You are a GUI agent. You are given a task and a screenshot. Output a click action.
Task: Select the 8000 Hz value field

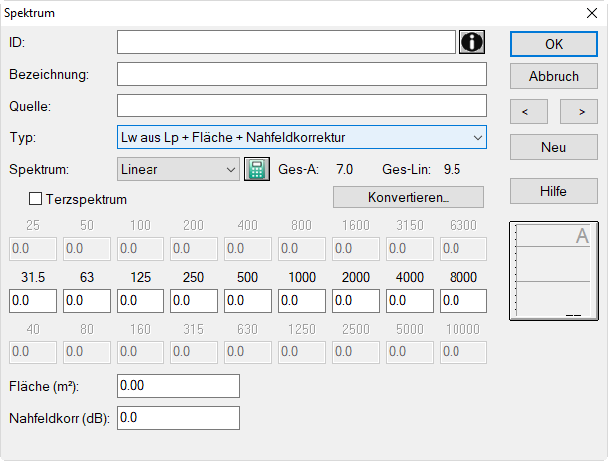(x=463, y=300)
